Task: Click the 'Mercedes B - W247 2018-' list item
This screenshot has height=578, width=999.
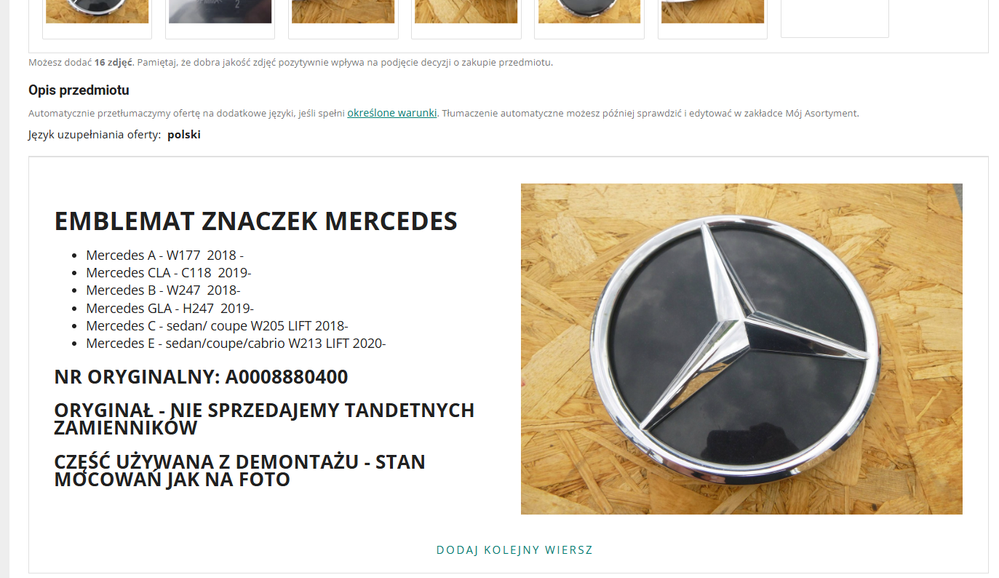Action: click(x=163, y=290)
